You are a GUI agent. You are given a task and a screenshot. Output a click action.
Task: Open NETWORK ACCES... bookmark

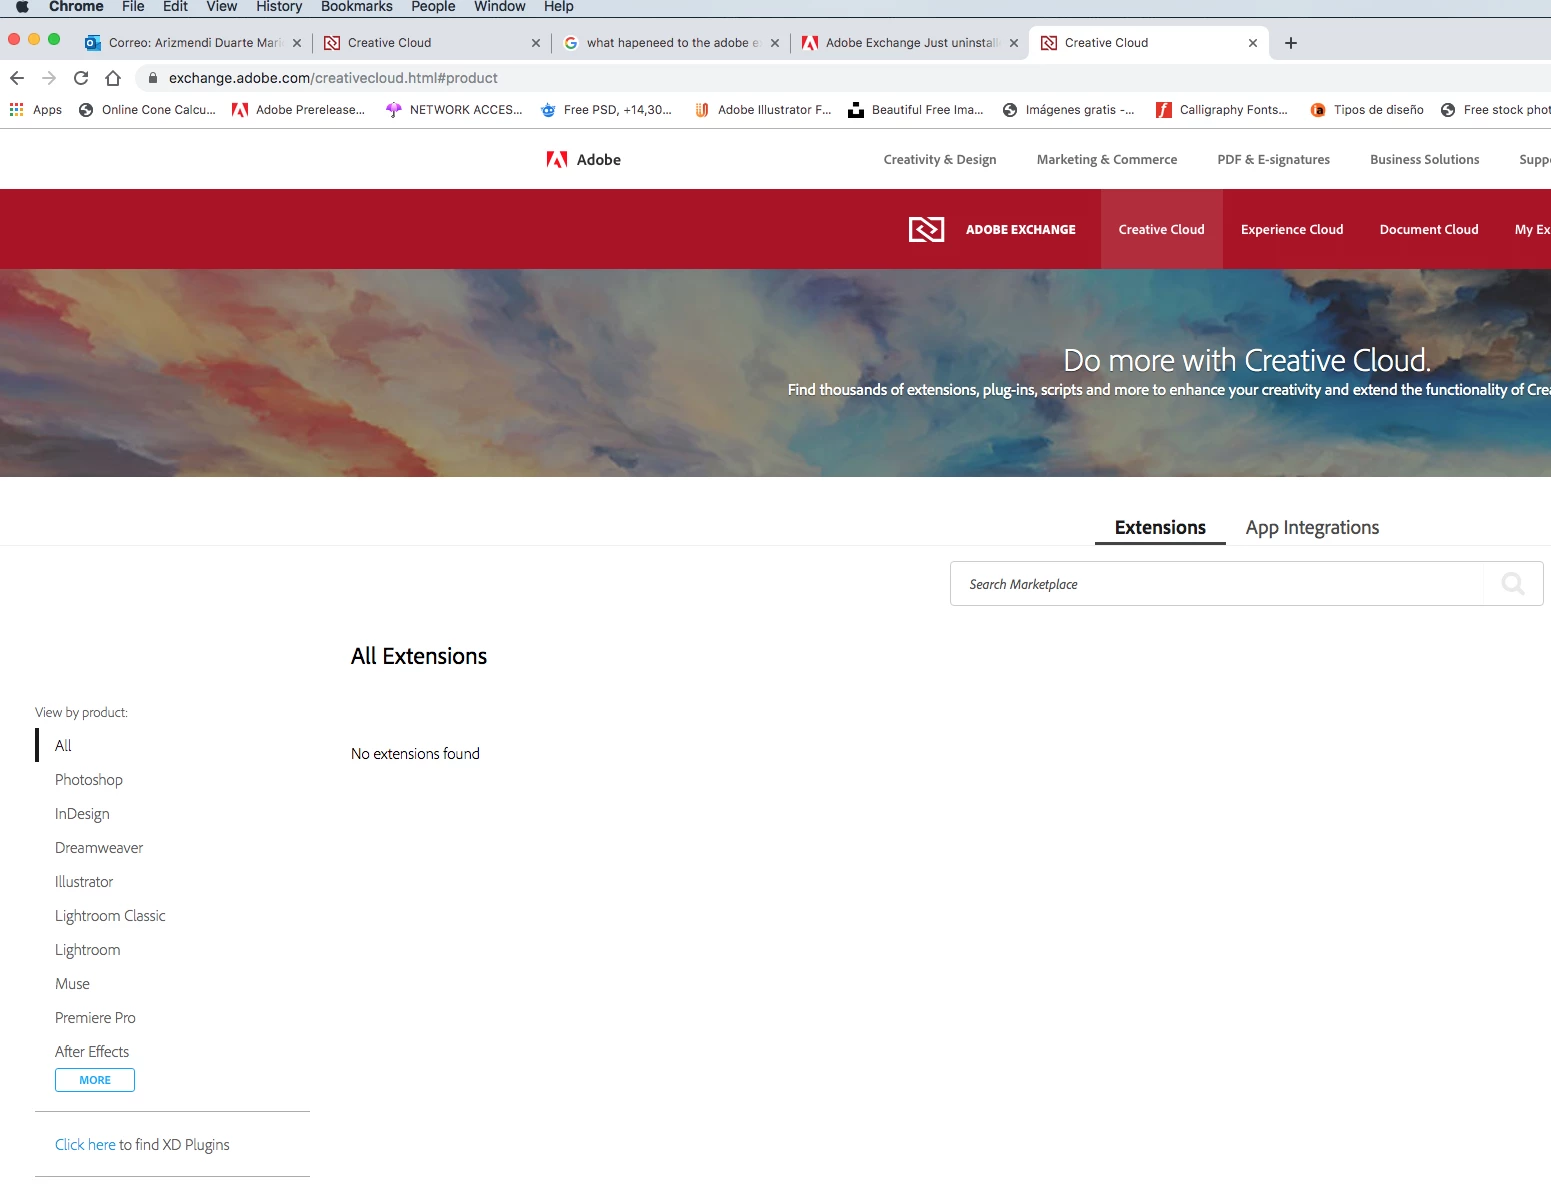coord(454,110)
